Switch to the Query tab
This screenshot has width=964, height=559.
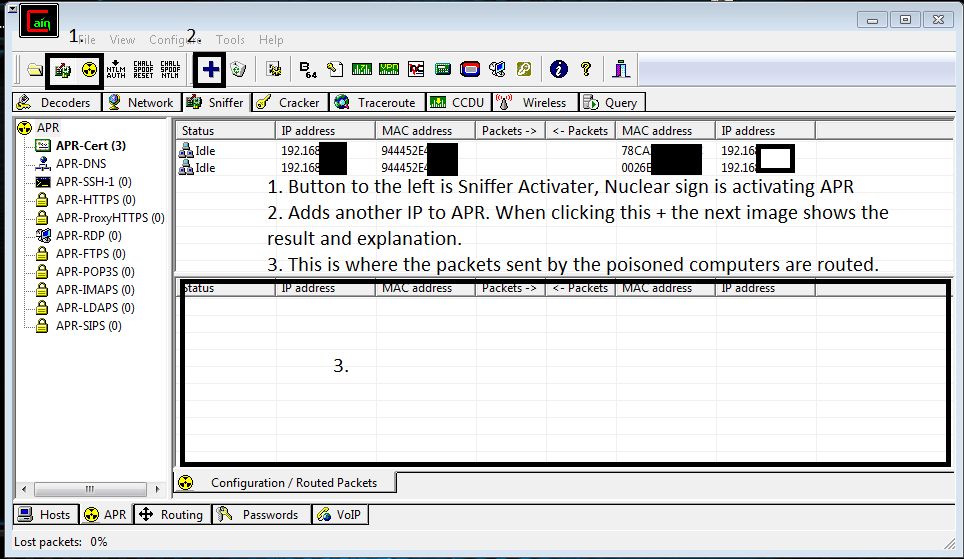tap(612, 103)
